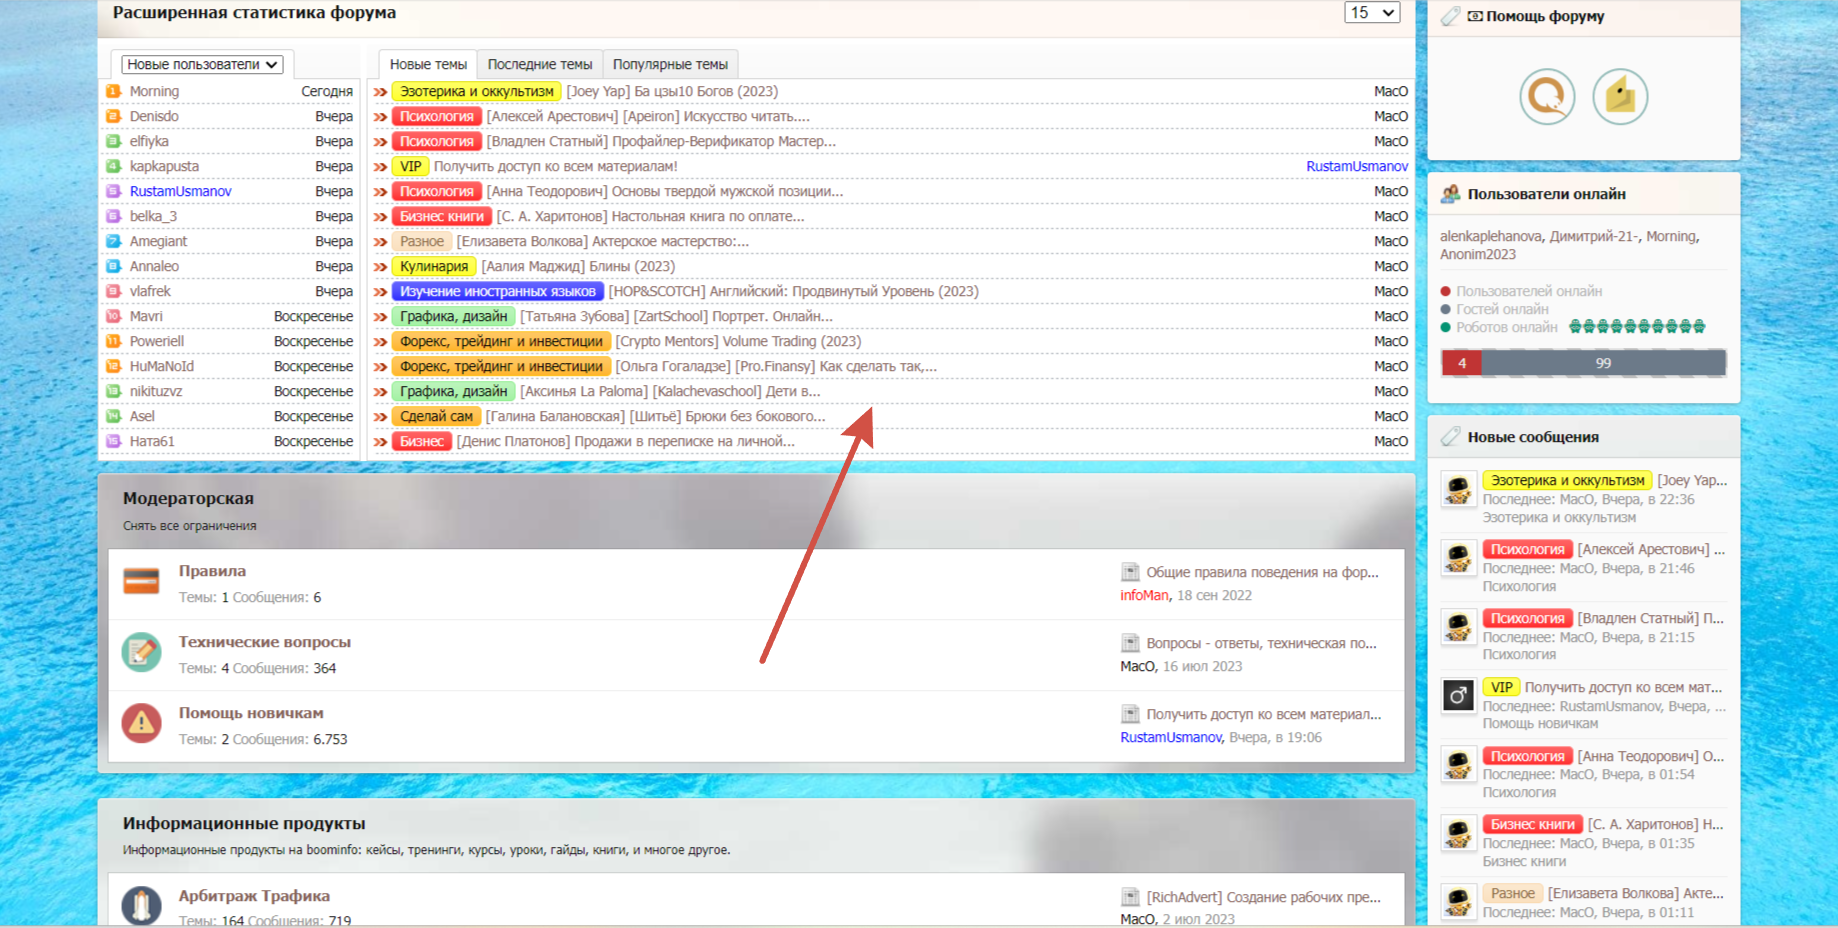The height and width of the screenshot is (928, 1838).
Task: Open the Правила forum credit card icon
Action: [141, 581]
